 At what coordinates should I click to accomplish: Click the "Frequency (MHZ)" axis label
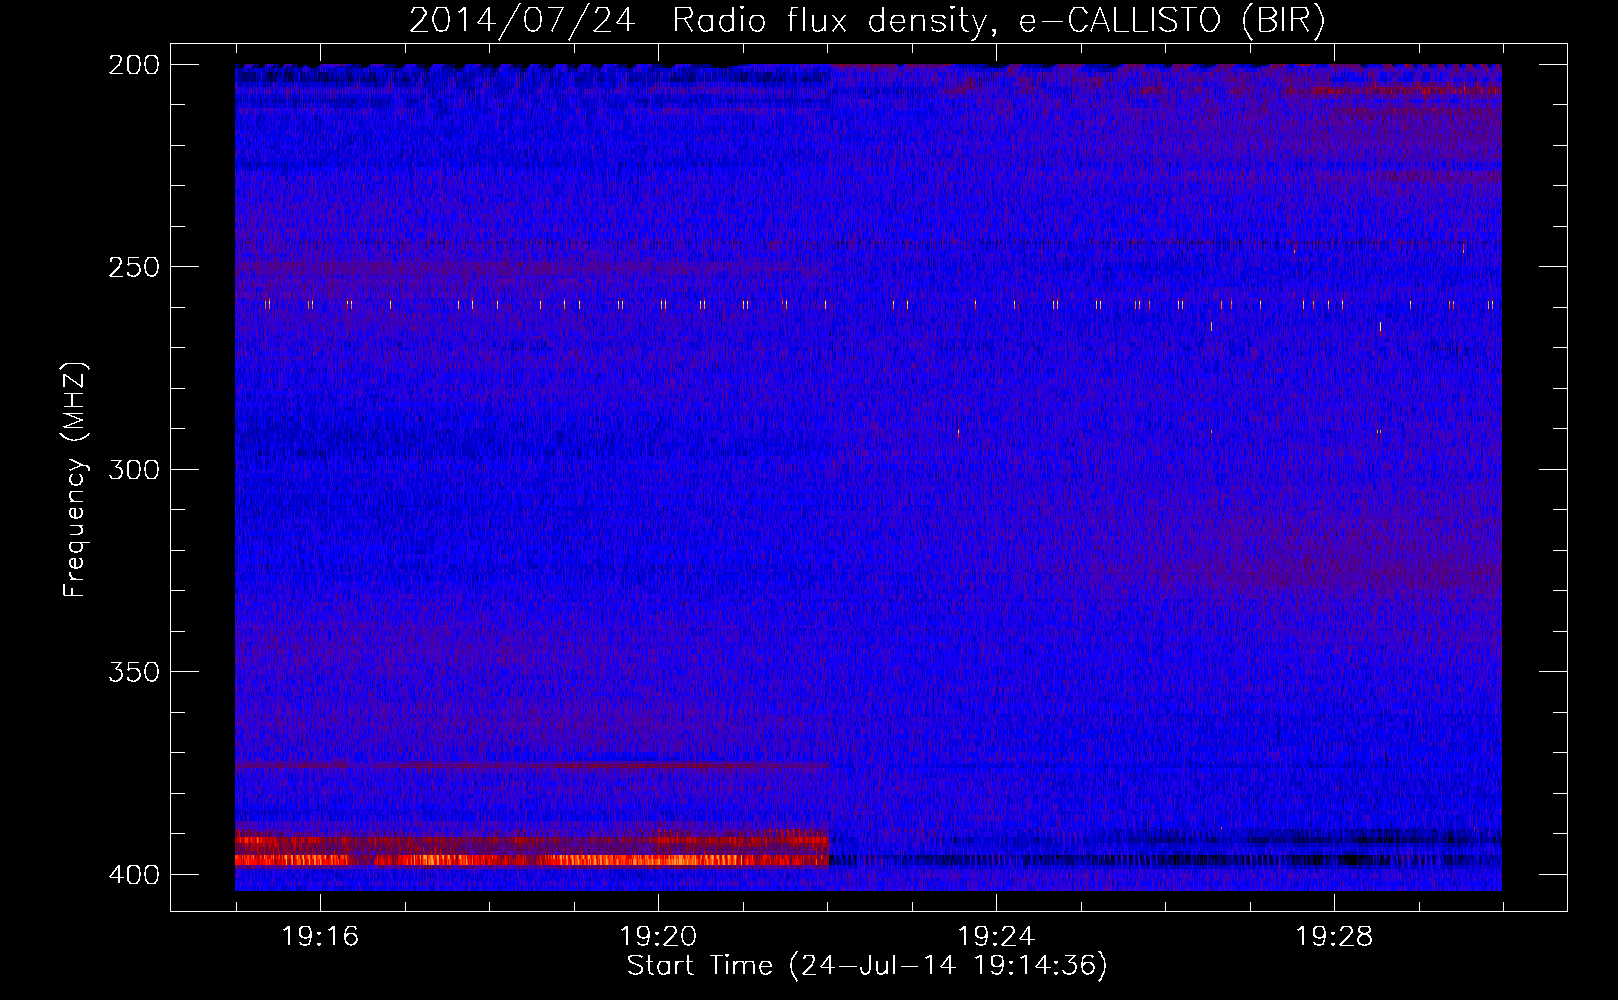[x=75, y=479]
